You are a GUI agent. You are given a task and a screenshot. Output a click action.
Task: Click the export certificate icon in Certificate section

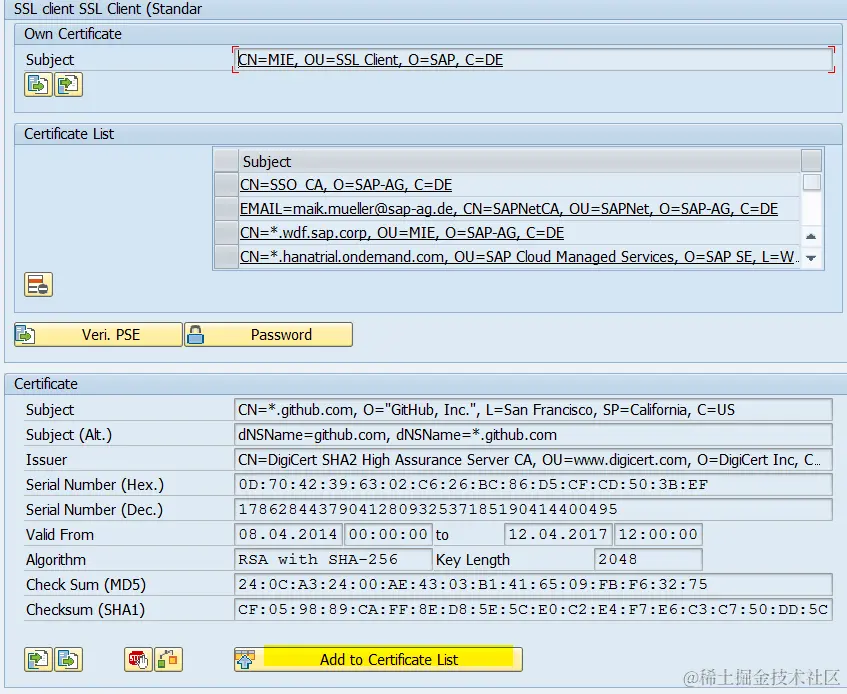[68, 659]
